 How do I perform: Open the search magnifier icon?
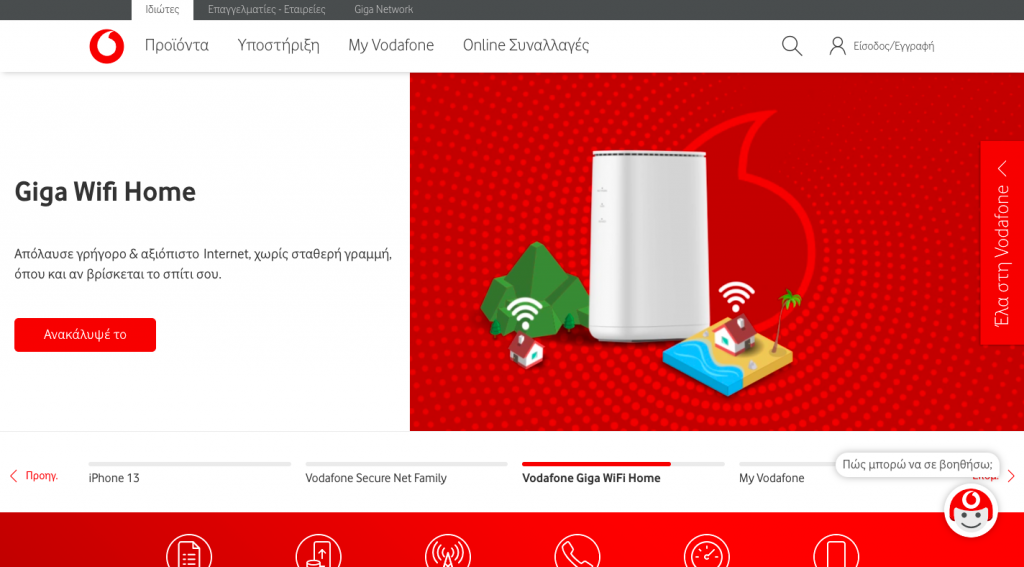tap(792, 46)
